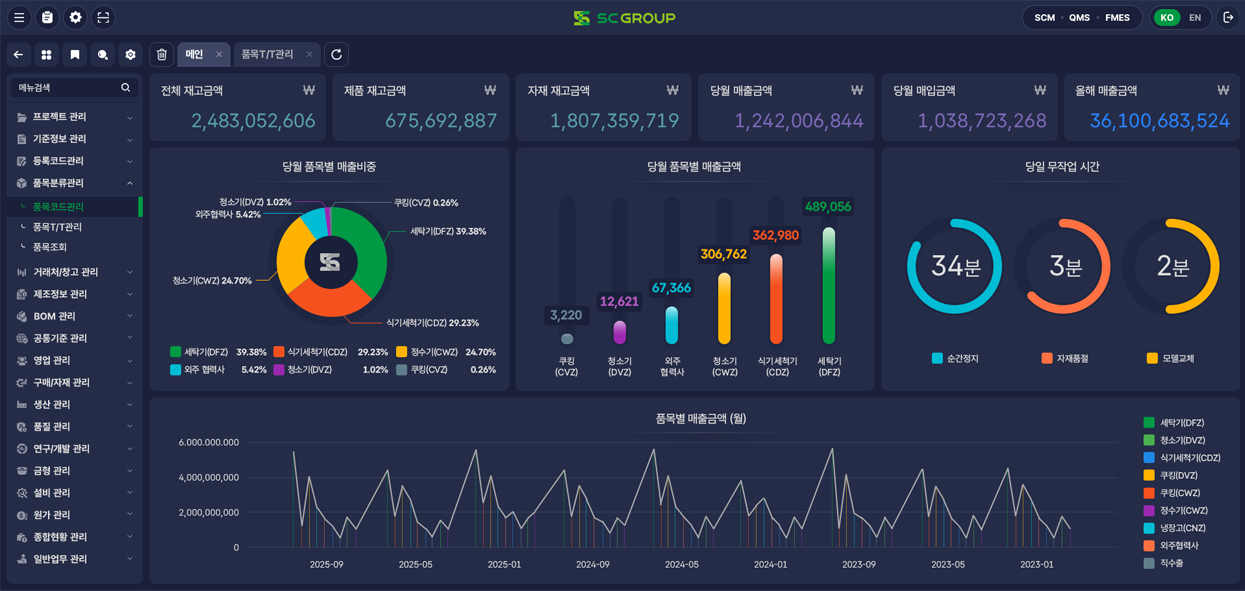1245x591 pixels.
Task: Expand the BOM 관리 menu
Action: (74, 316)
